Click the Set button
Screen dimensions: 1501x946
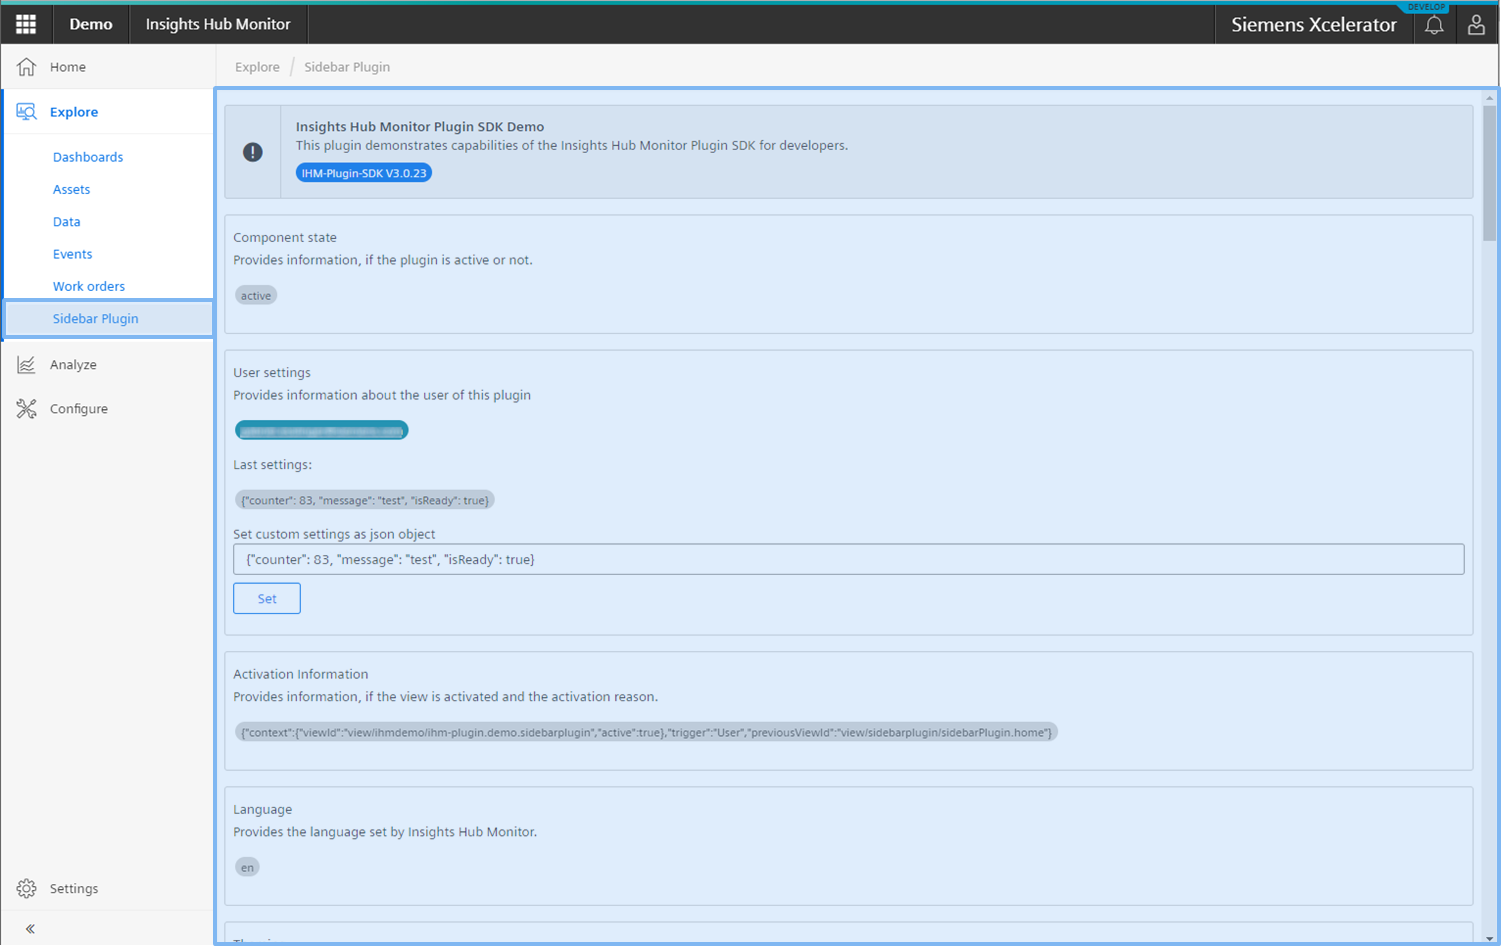coord(267,599)
